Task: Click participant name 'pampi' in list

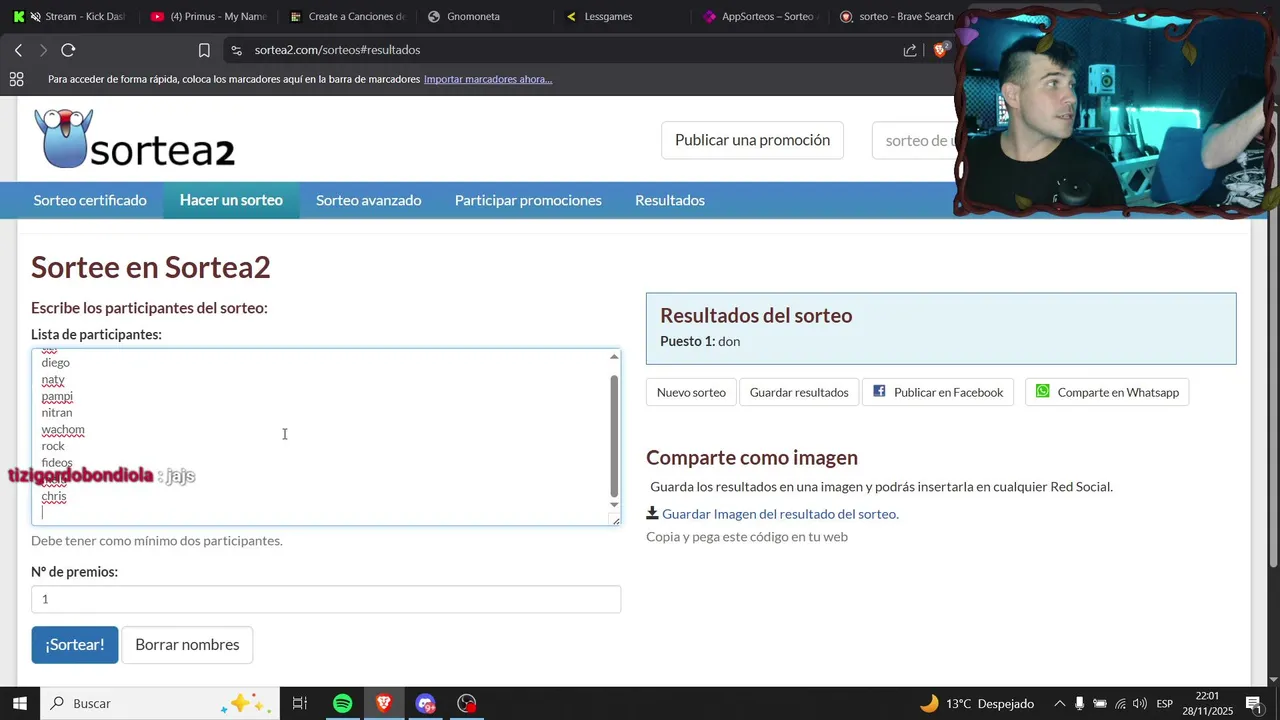Action: tap(57, 397)
